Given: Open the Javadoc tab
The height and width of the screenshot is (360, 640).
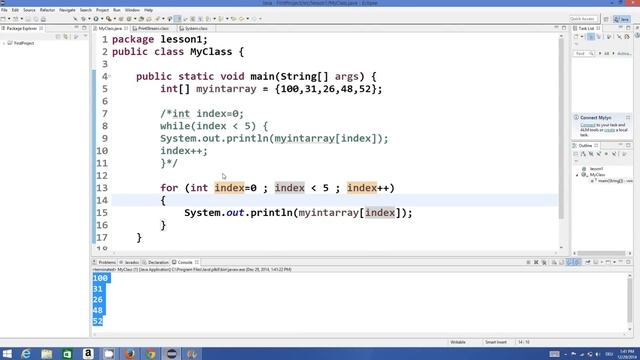Looking at the screenshot, I should click(x=129, y=262).
